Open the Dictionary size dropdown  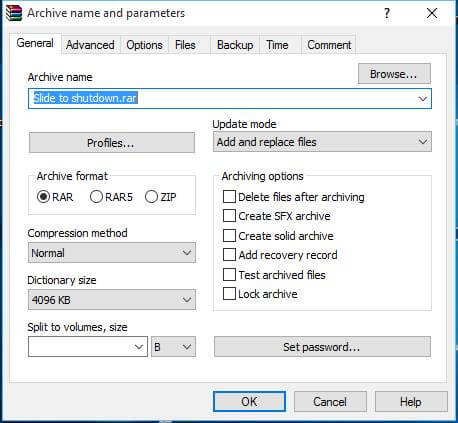pos(112,300)
